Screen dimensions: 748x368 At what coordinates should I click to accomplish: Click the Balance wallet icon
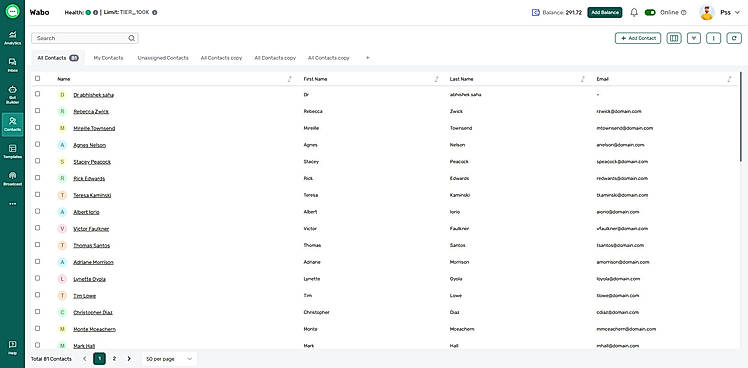pyautogui.click(x=535, y=12)
